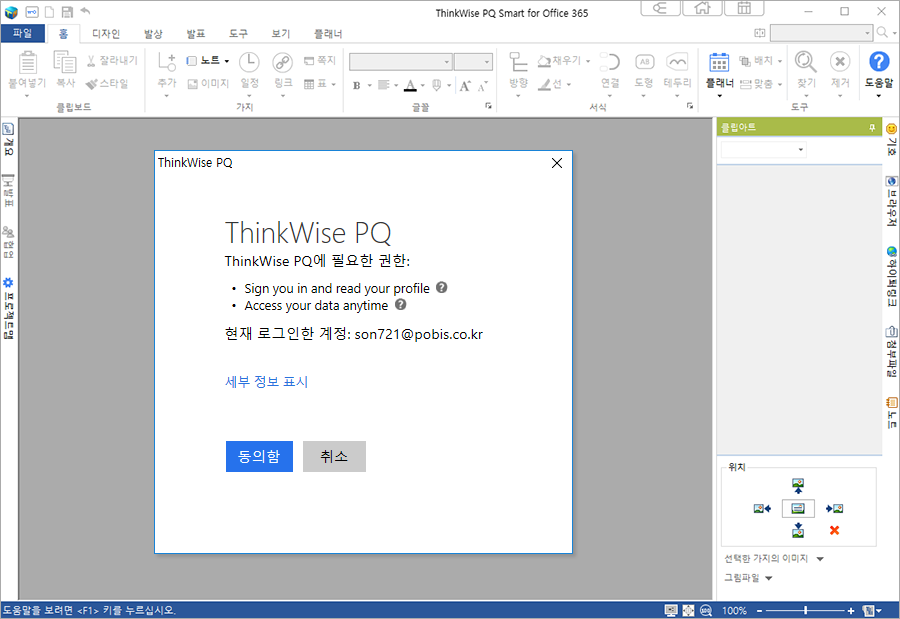The image size is (900, 619).
Task: Click the 이미지 insert button
Action: (x=208, y=84)
